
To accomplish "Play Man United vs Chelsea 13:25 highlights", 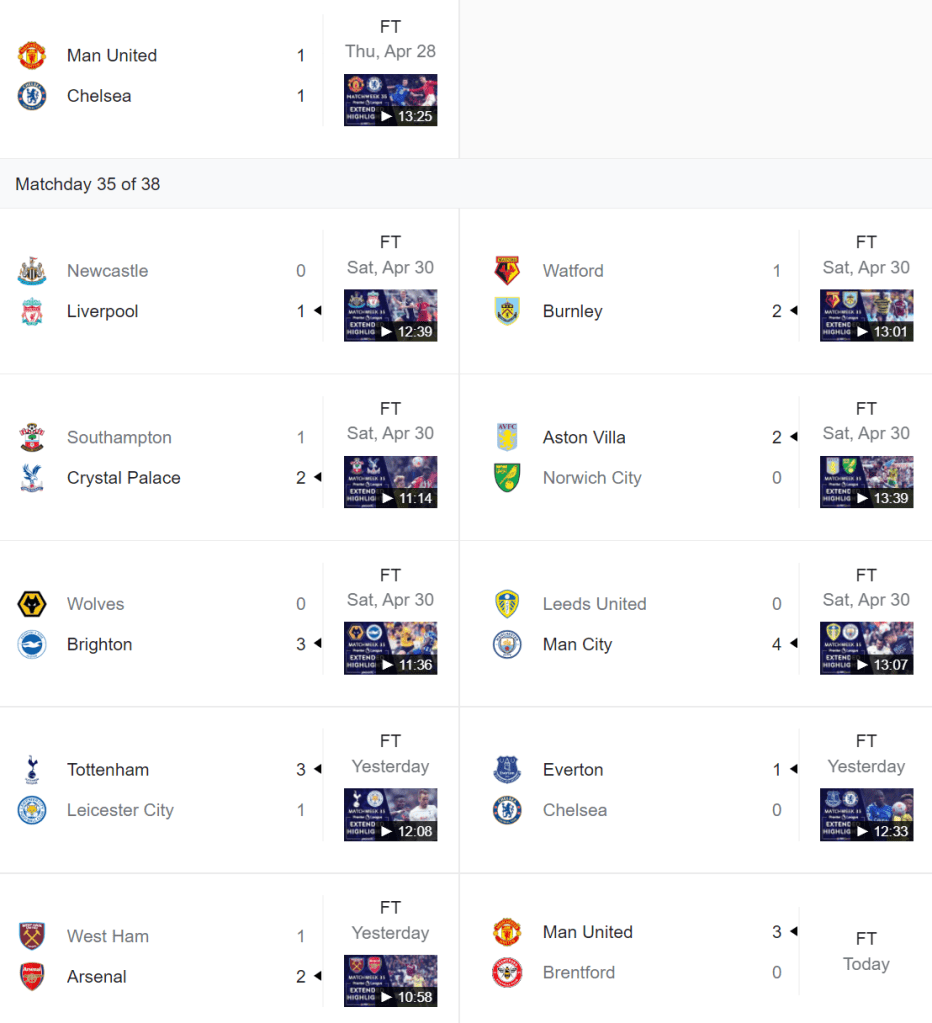I will pyautogui.click(x=390, y=100).
